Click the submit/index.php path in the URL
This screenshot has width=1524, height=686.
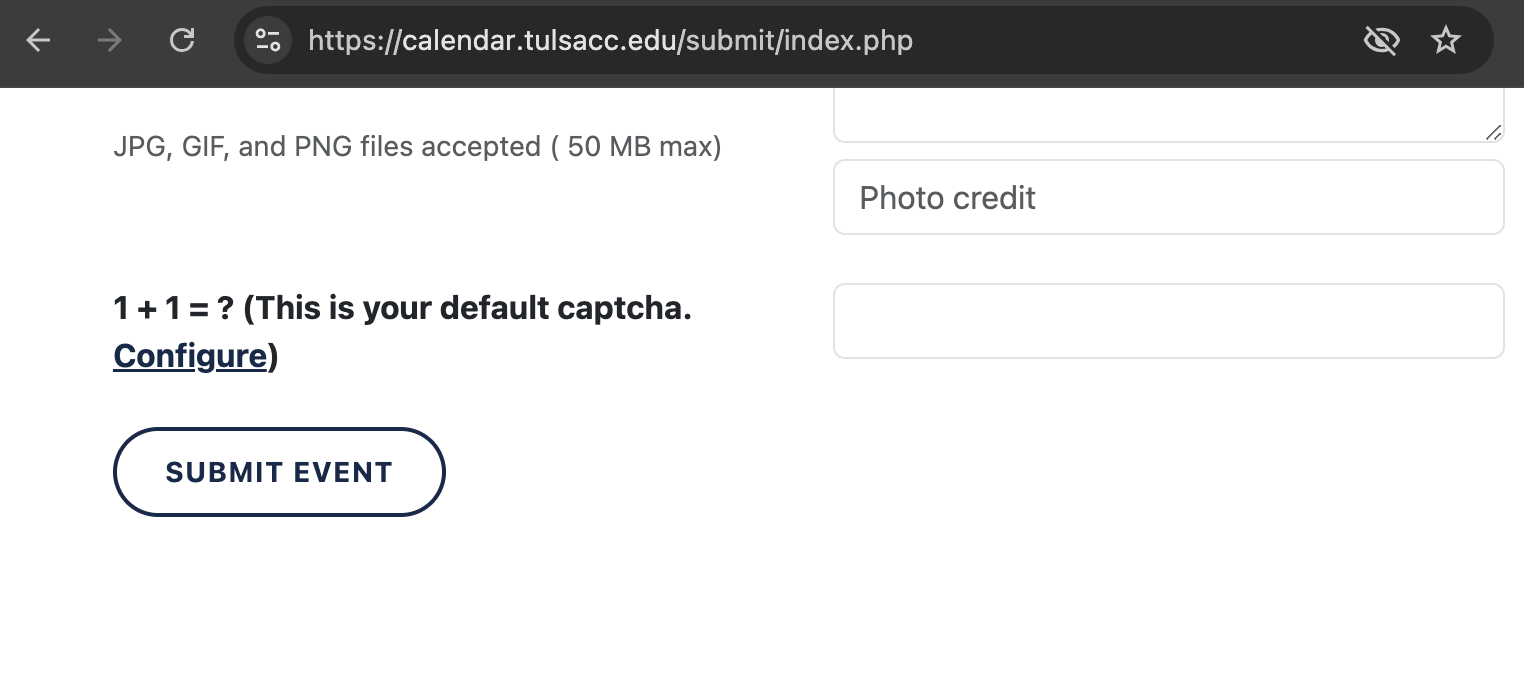[800, 41]
